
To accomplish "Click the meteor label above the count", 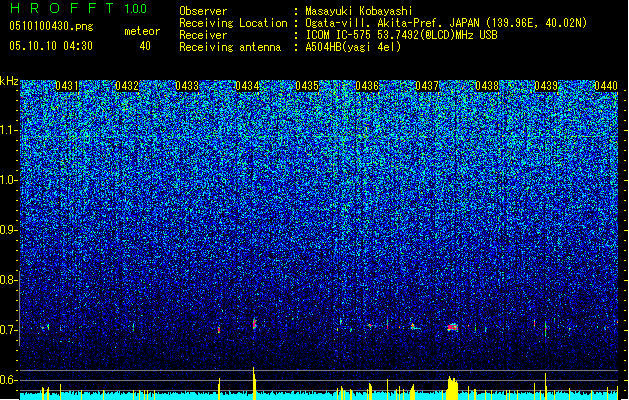I will pyautogui.click(x=142, y=31).
